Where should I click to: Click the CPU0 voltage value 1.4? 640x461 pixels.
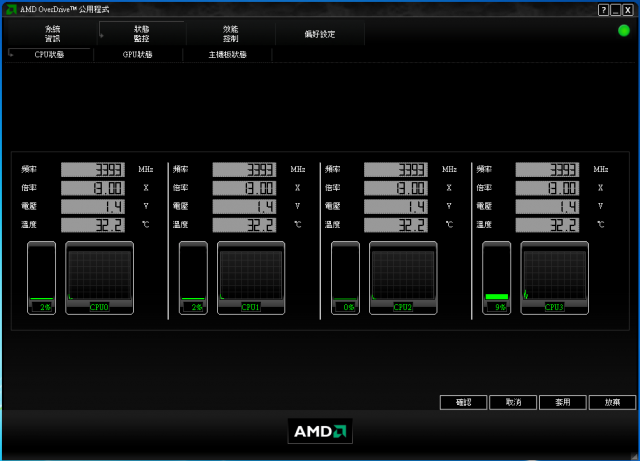(93, 207)
